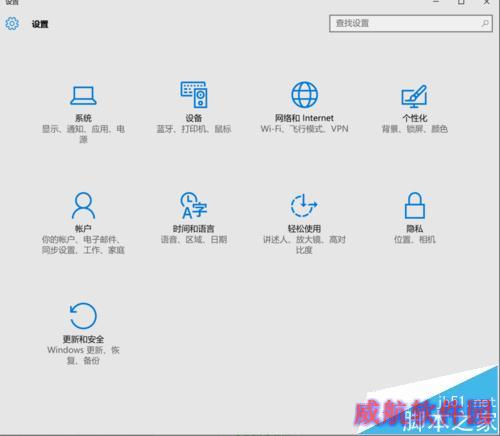This screenshot has width=500, height=436.
Task: Open the 帐户 person icon
Action: (x=83, y=205)
